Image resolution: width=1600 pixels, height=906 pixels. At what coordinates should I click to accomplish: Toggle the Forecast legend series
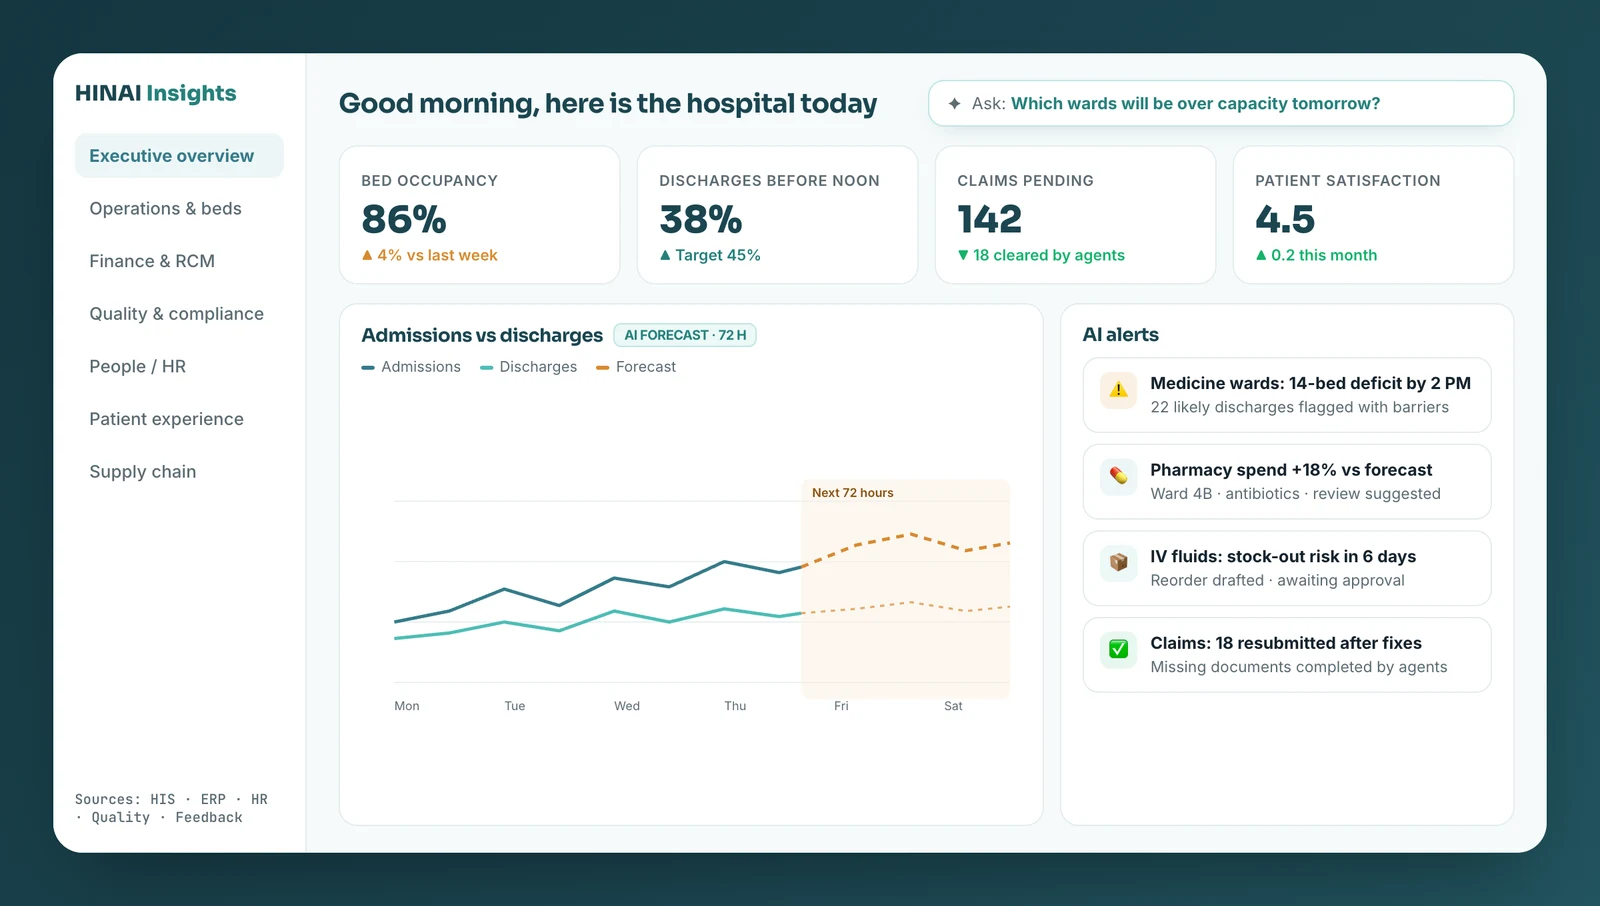tap(636, 367)
